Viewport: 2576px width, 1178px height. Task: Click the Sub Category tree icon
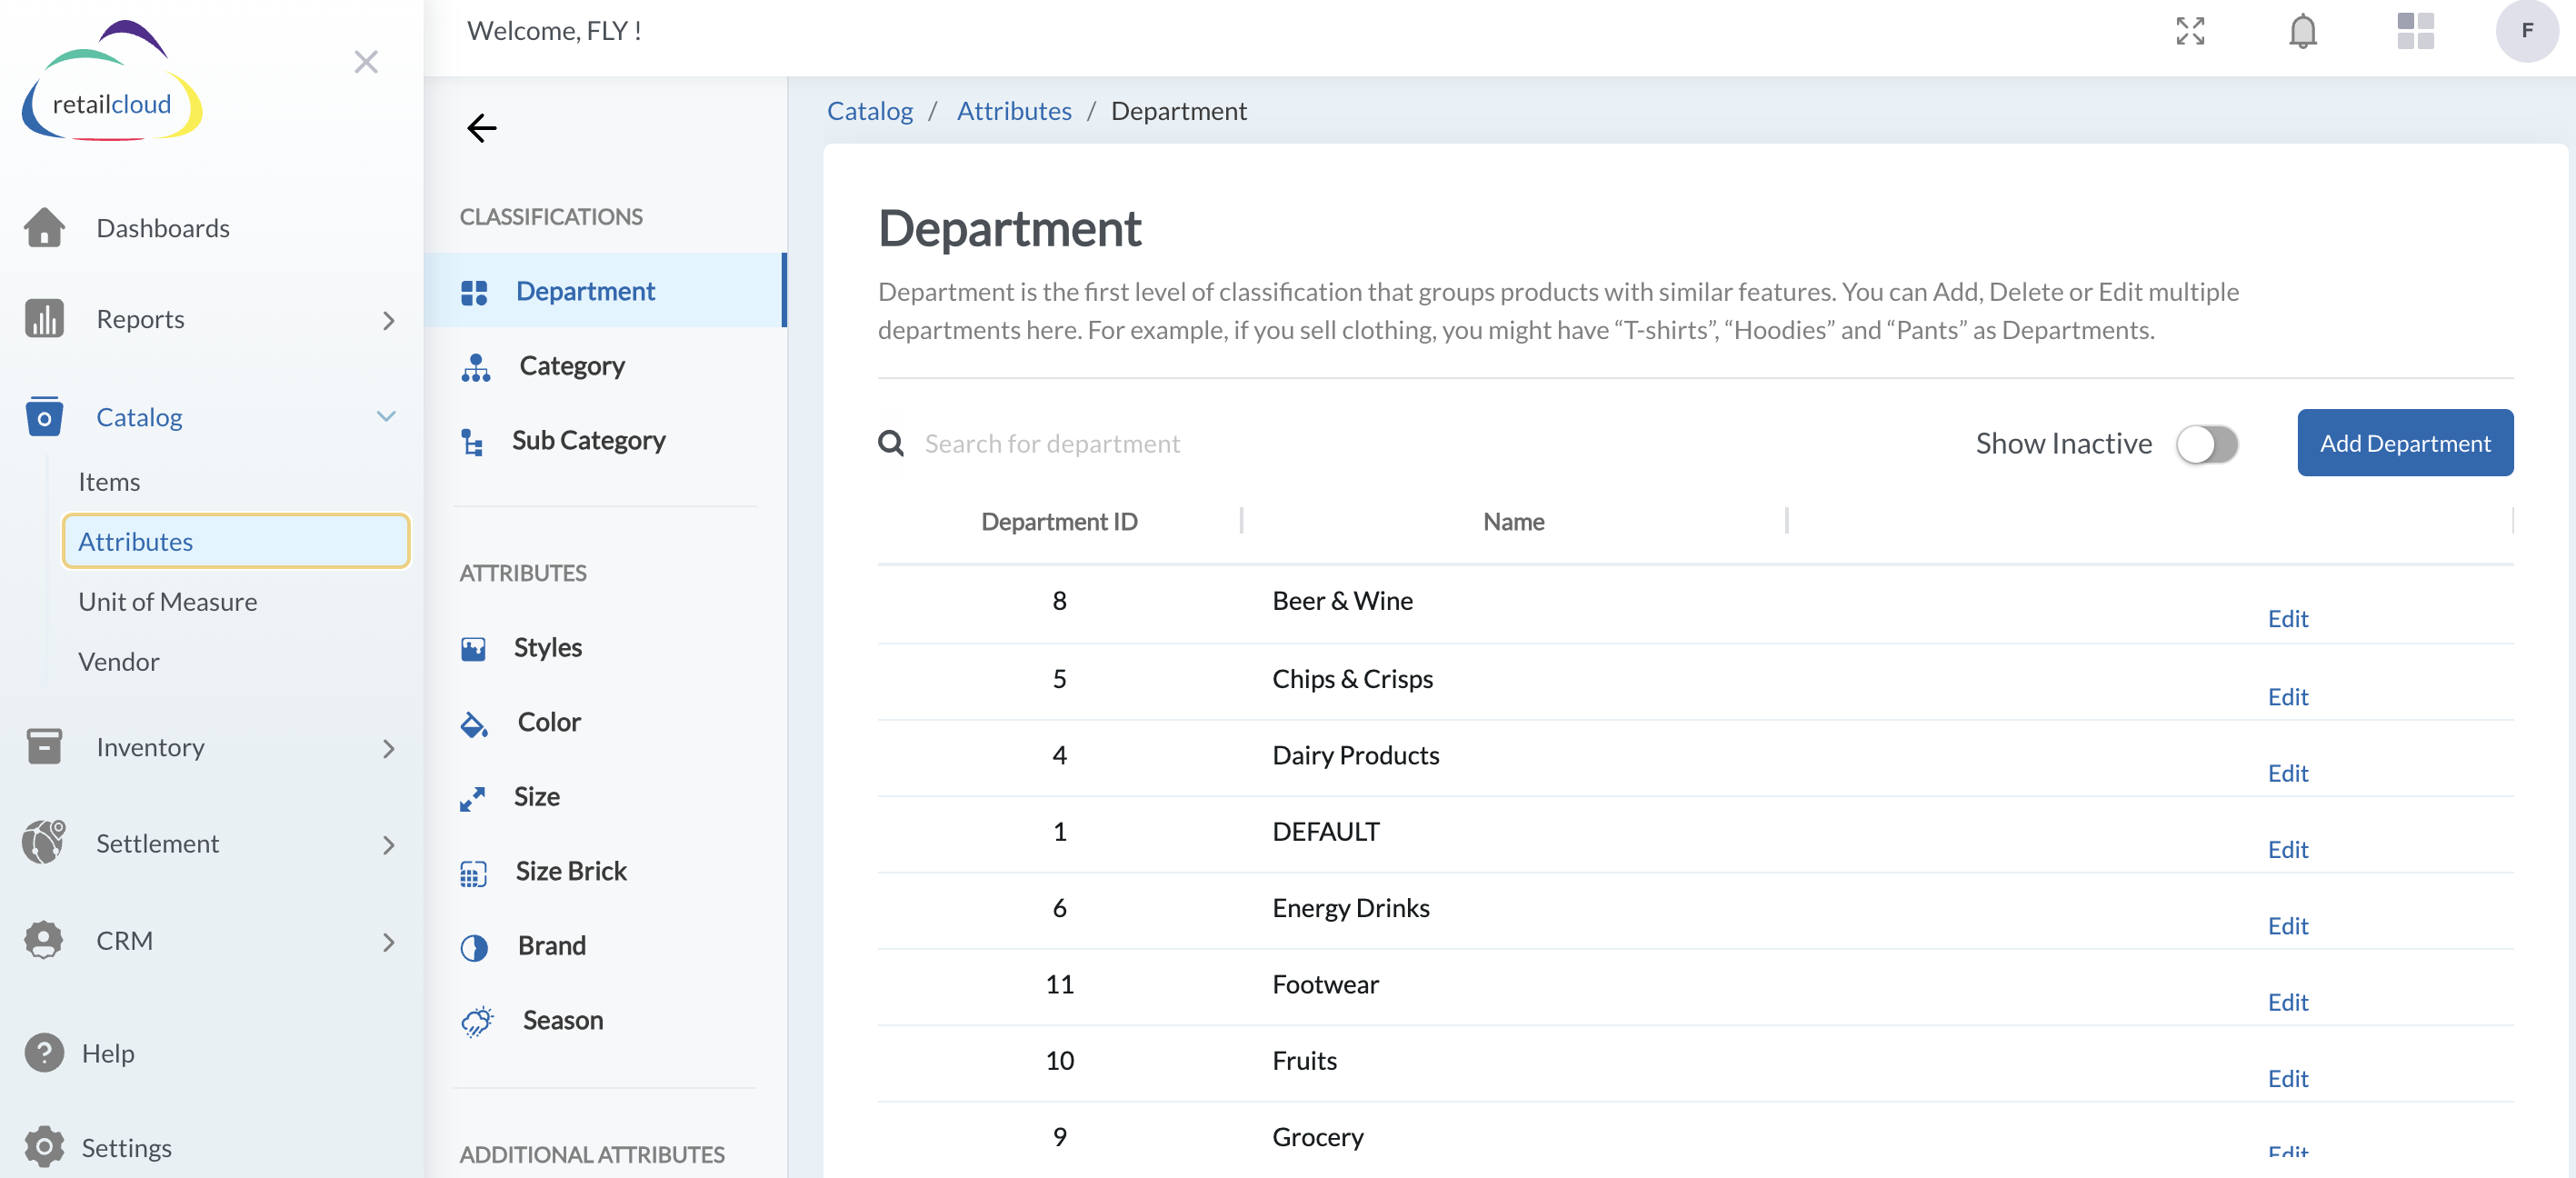click(472, 441)
